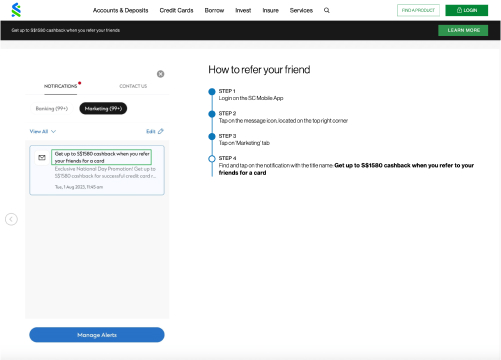Click the notification date 'Tue, 1 Aug 2023'
Image resolution: width=501 pixels, height=360 pixels.
pos(79,187)
